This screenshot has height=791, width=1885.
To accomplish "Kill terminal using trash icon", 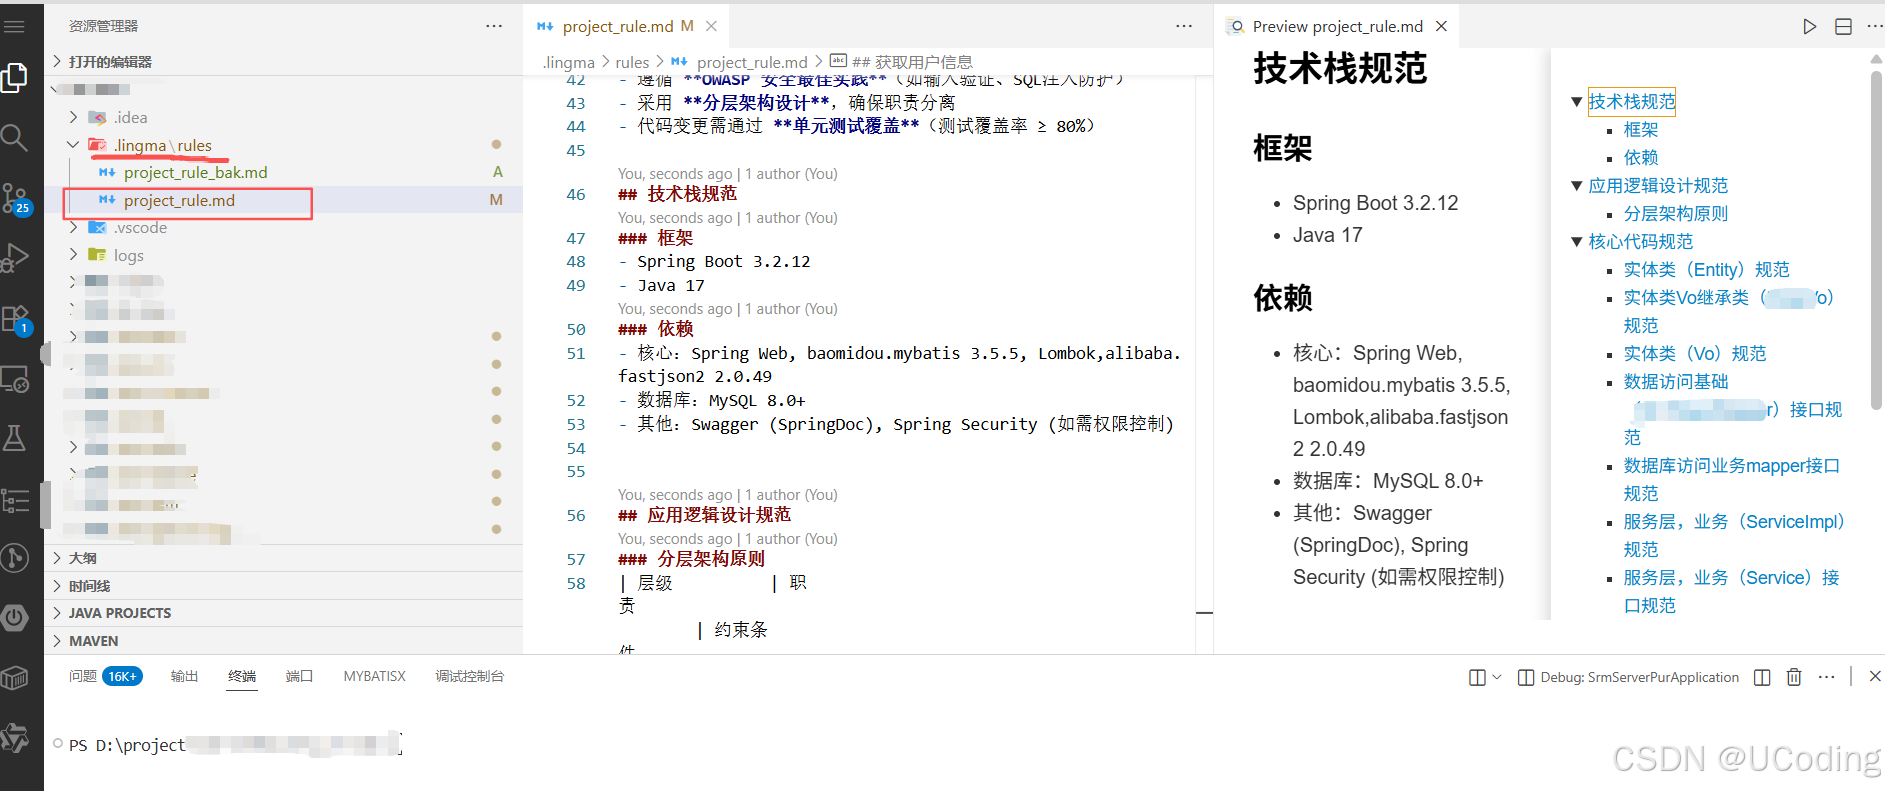I will tap(1794, 677).
